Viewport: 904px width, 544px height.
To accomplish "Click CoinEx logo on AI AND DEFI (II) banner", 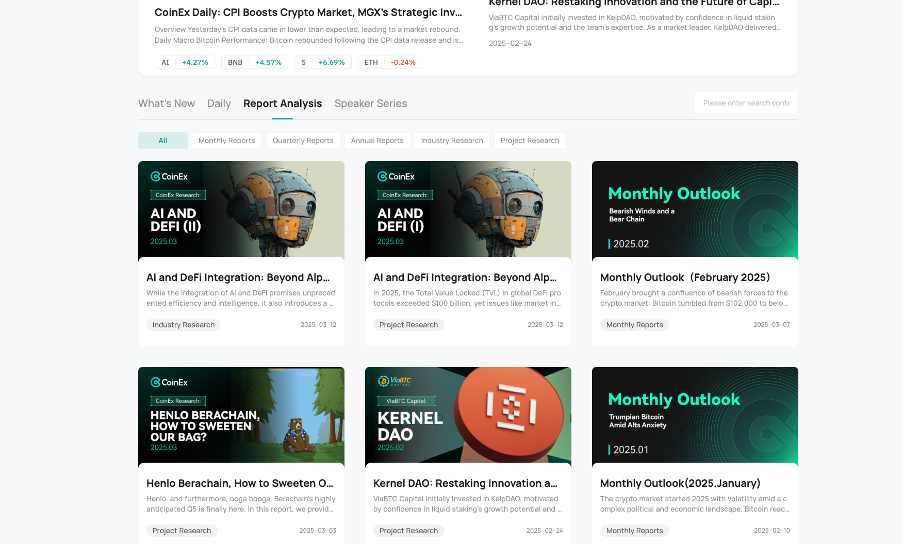I will pyautogui.click(x=169, y=176).
